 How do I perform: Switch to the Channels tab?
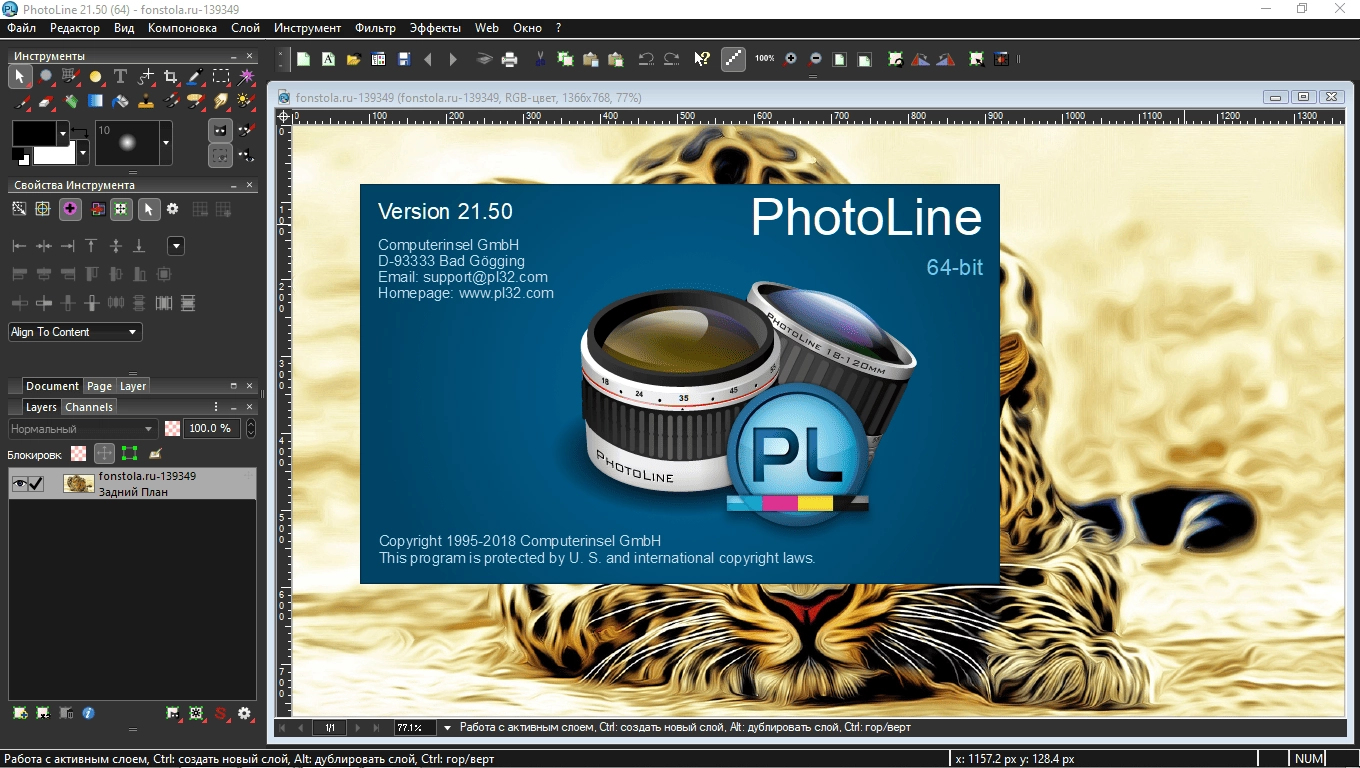89,407
